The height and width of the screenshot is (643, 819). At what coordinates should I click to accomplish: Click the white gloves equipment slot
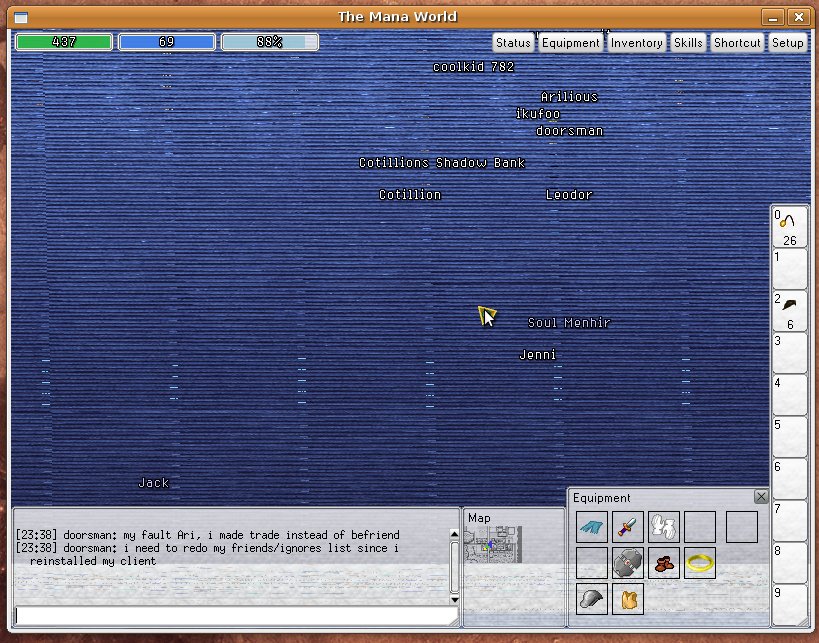coord(664,527)
